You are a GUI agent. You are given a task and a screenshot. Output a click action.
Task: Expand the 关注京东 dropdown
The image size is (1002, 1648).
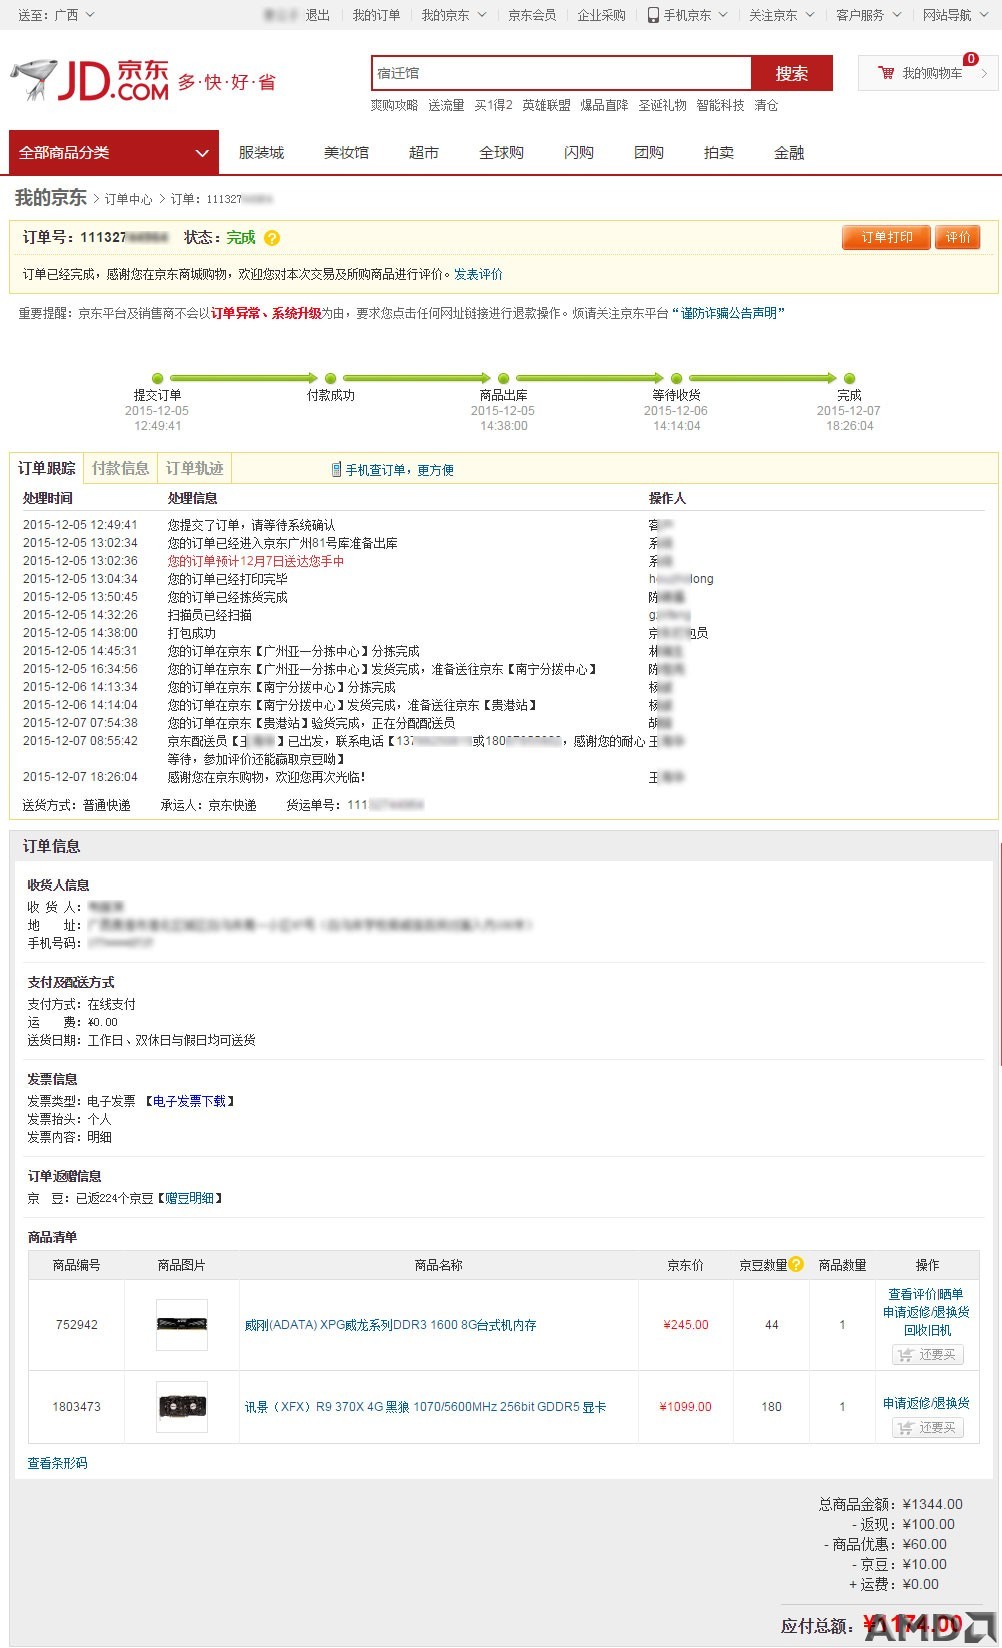[x=782, y=15]
